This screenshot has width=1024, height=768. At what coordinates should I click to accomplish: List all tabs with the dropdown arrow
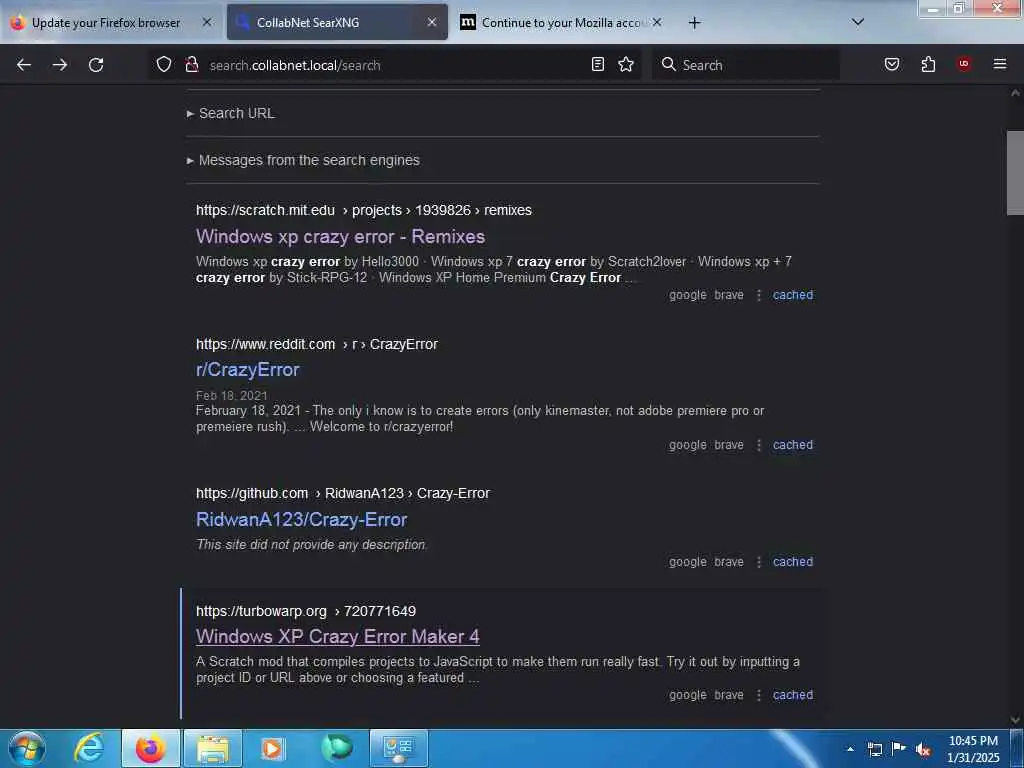click(x=858, y=22)
